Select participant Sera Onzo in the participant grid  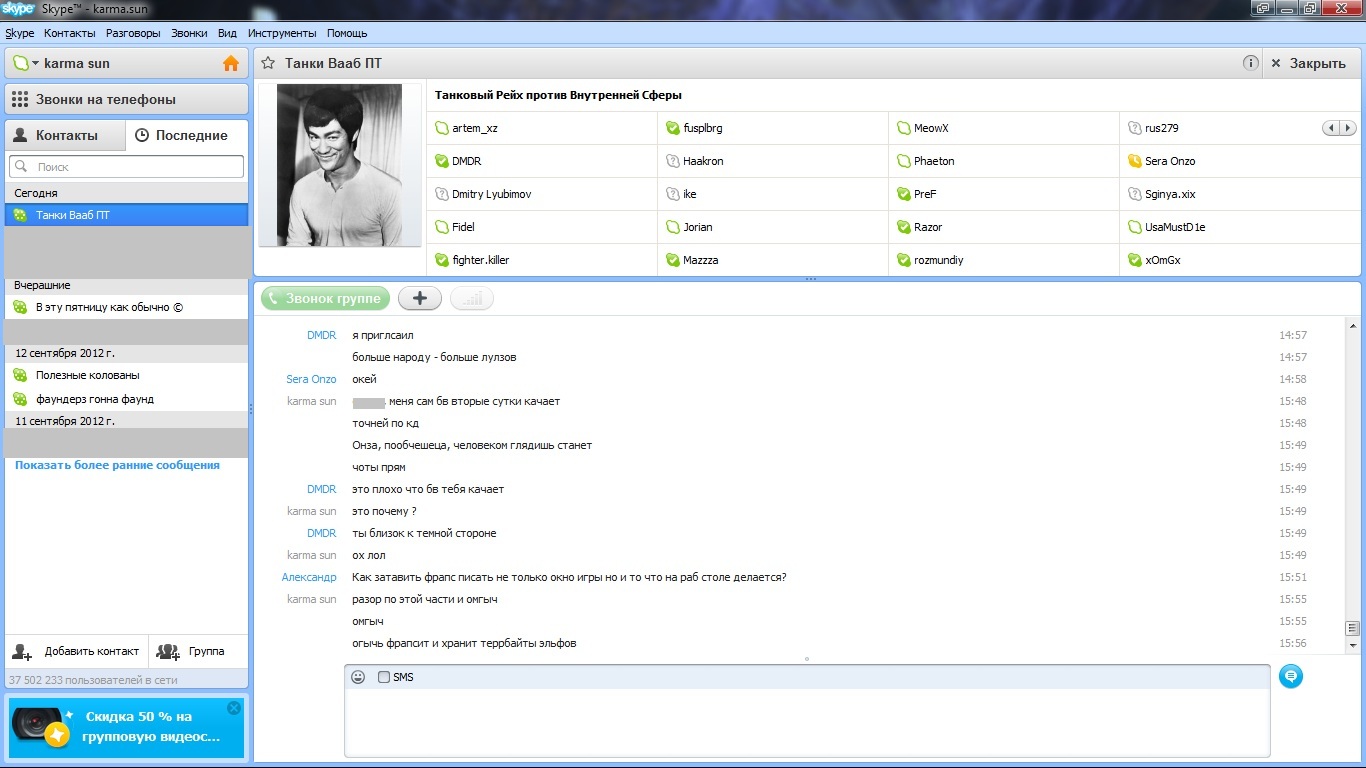click(1170, 161)
